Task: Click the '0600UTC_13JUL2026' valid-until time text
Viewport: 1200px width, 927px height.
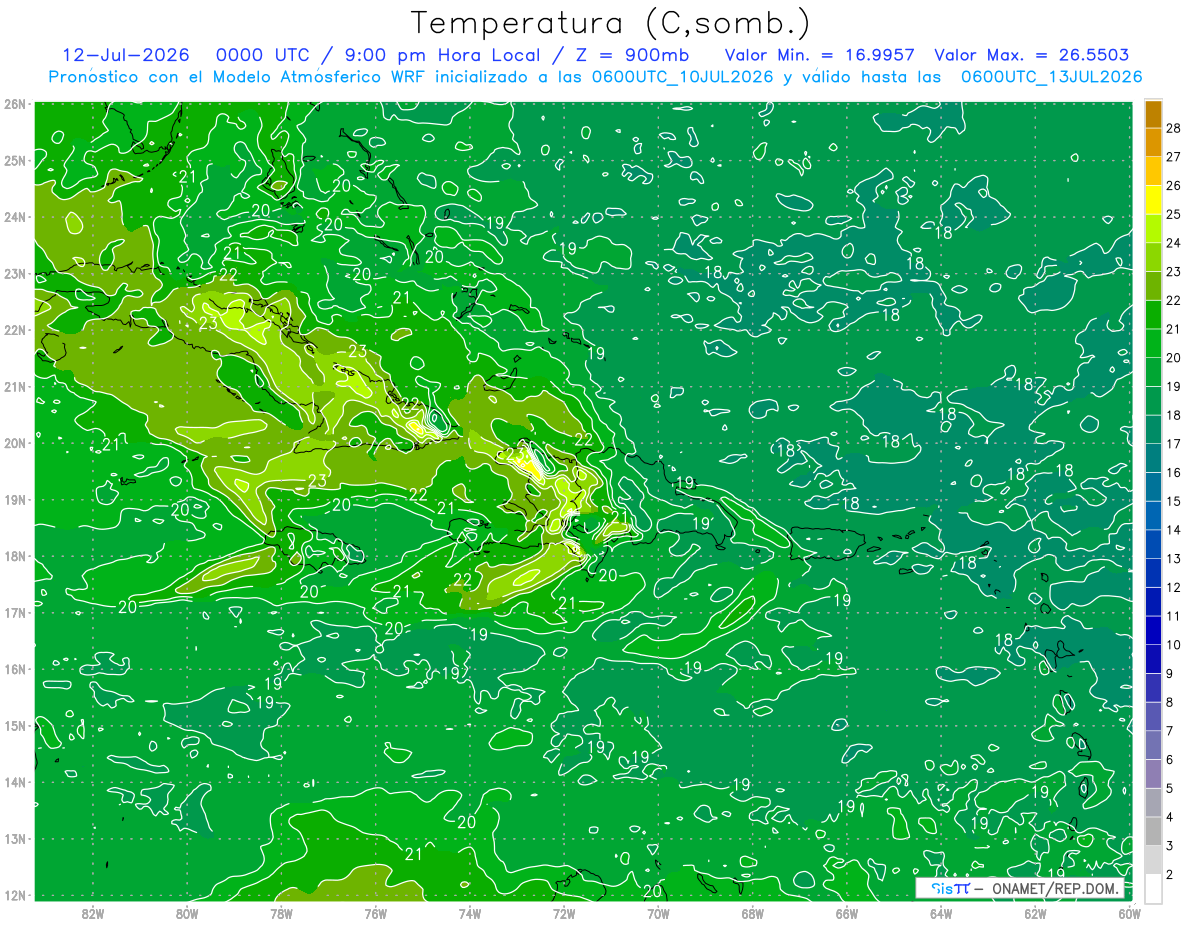Action: tap(1051, 77)
